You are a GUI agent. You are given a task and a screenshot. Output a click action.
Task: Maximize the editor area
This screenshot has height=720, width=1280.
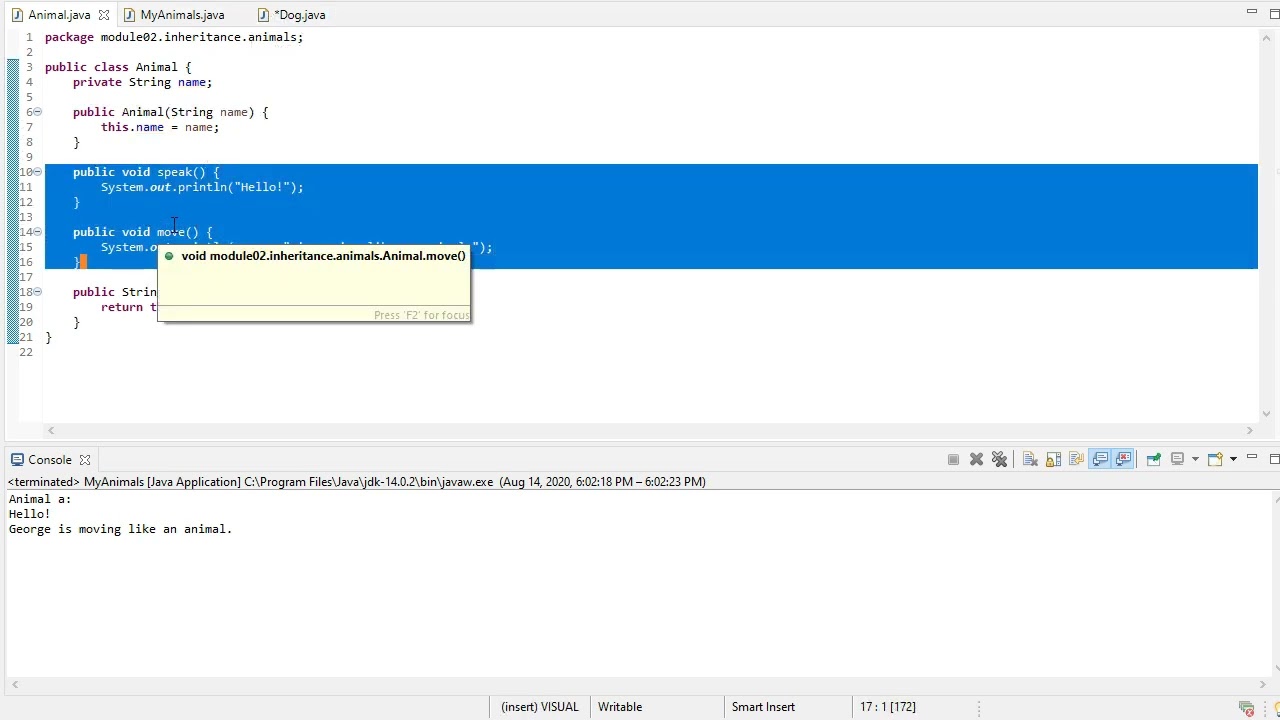pyautogui.click(x=1274, y=12)
